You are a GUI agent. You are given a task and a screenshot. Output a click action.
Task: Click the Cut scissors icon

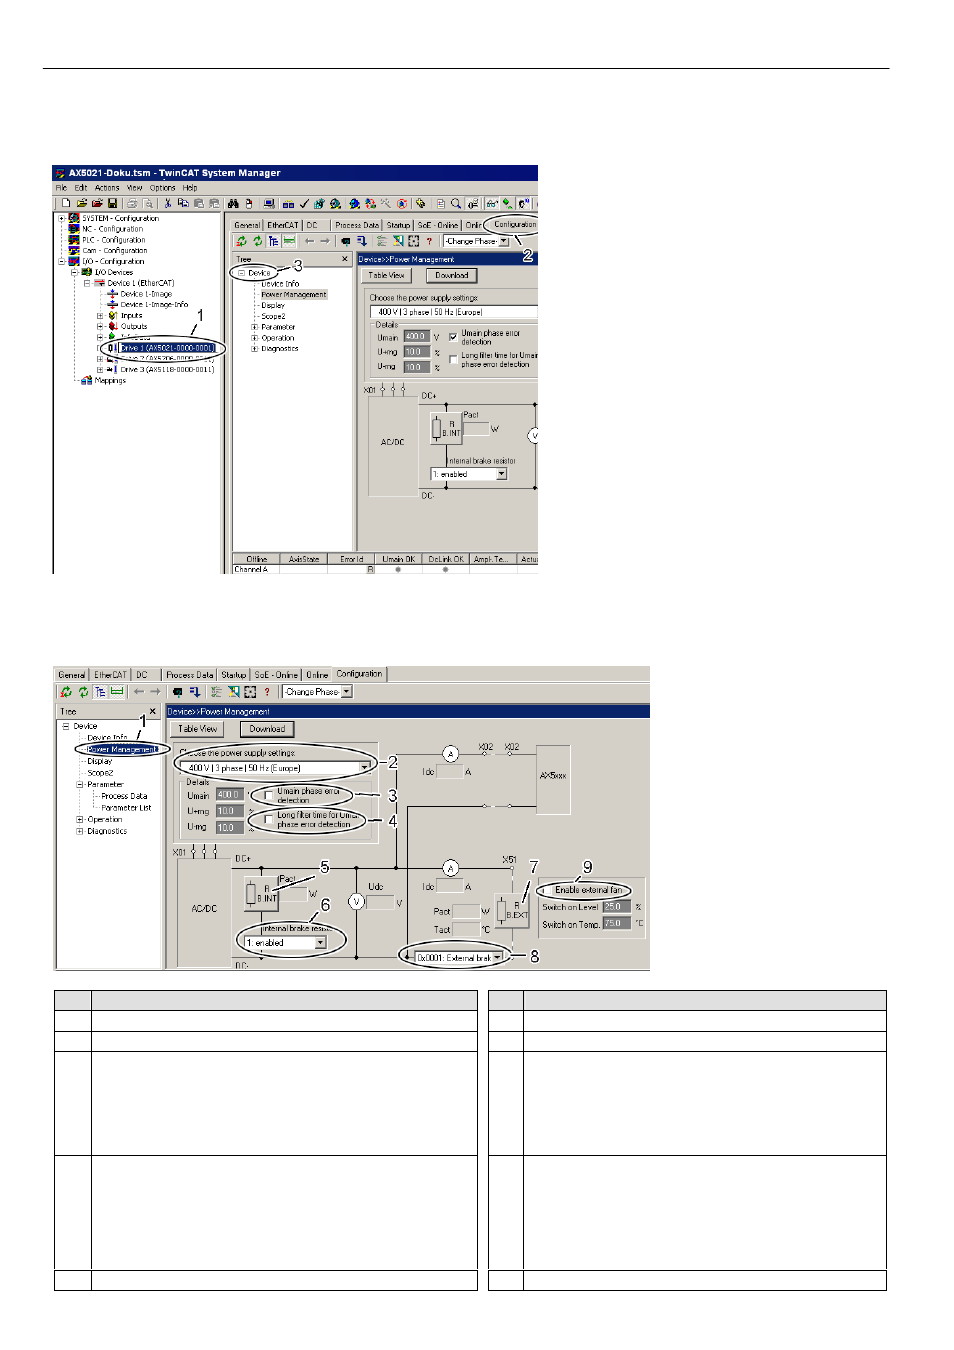tap(168, 203)
